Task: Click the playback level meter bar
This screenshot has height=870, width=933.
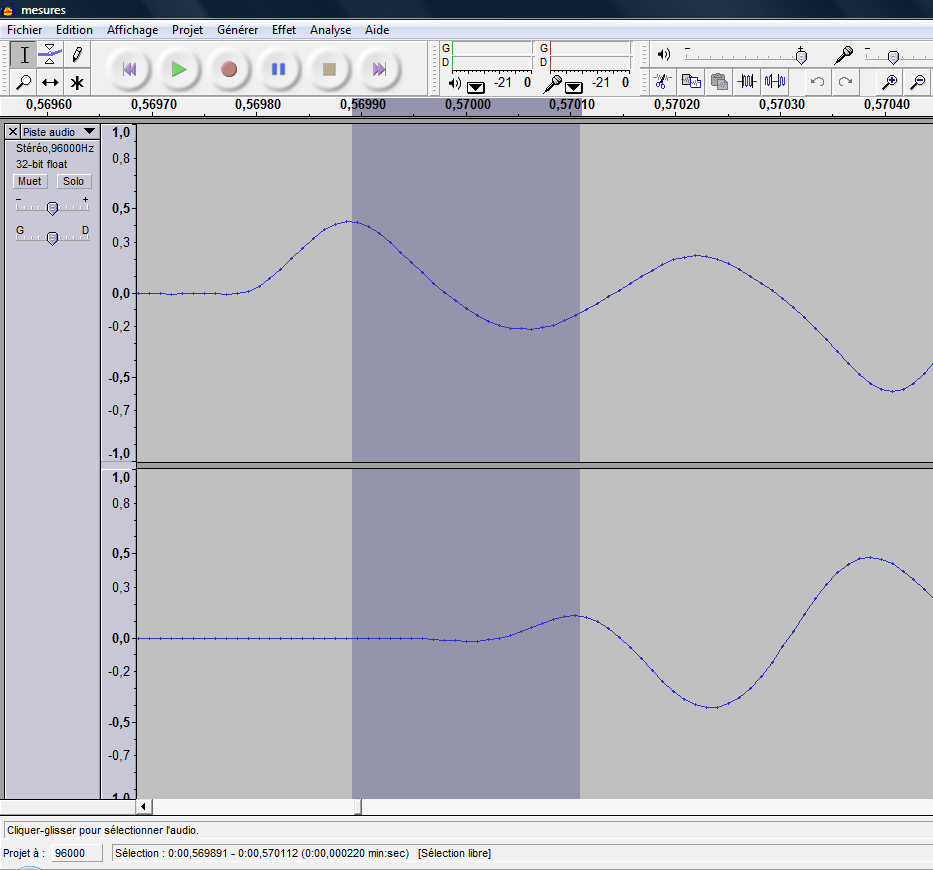Action: click(x=492, y=56)
